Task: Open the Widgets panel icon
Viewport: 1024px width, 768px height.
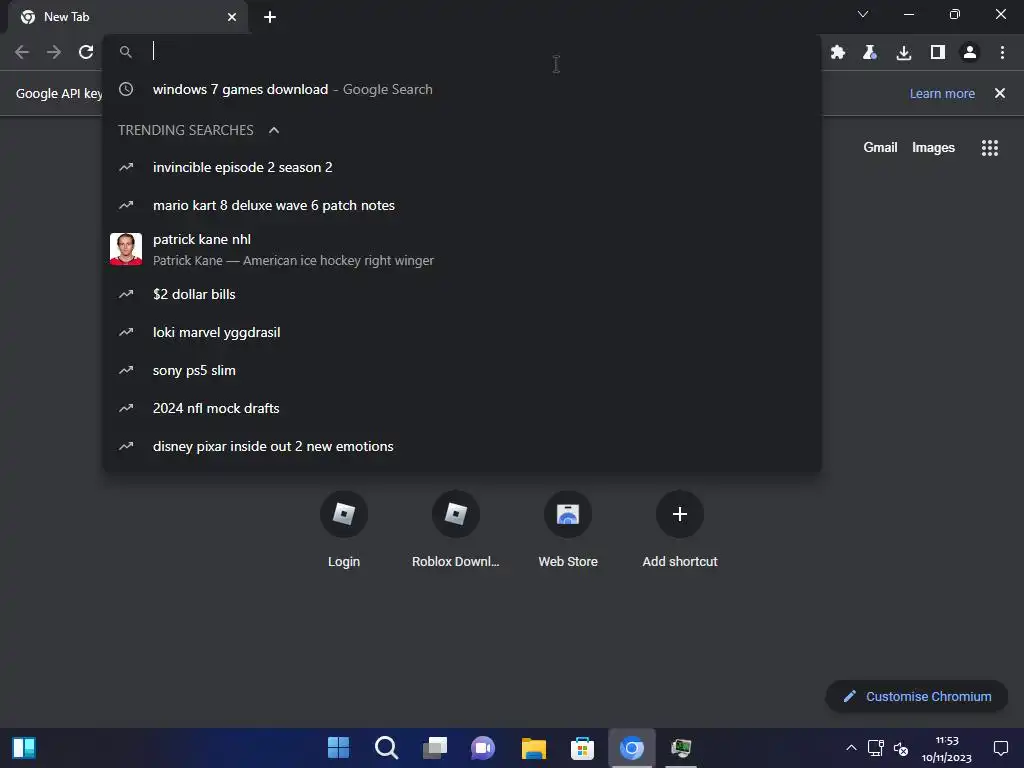Action: coord(24,748)
